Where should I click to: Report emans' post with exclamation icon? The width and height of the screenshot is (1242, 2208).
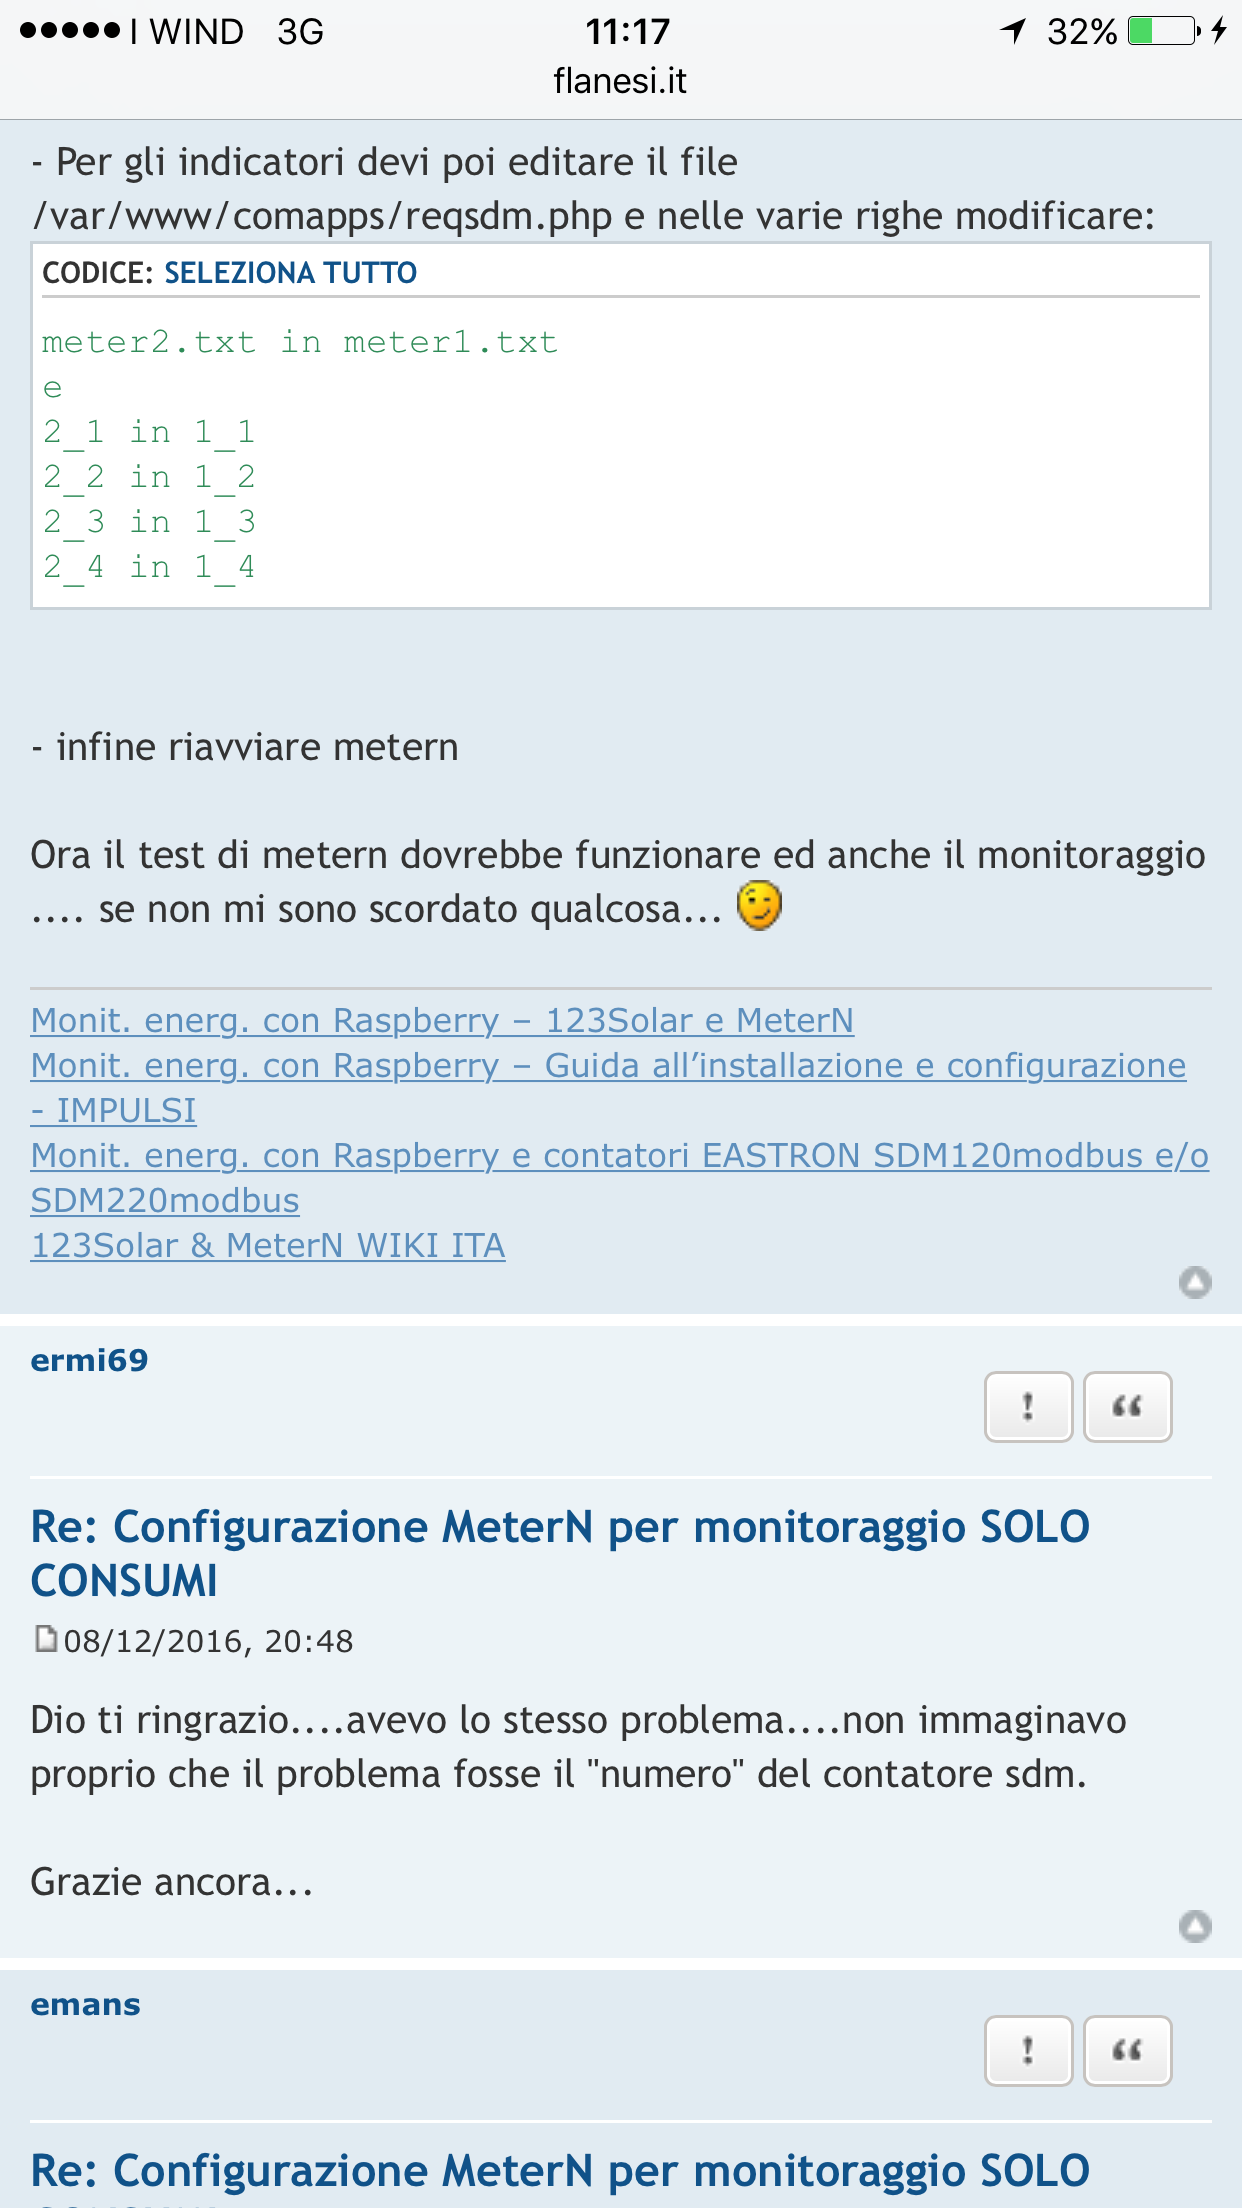pyautogui.click(x=1028, y=2051)
